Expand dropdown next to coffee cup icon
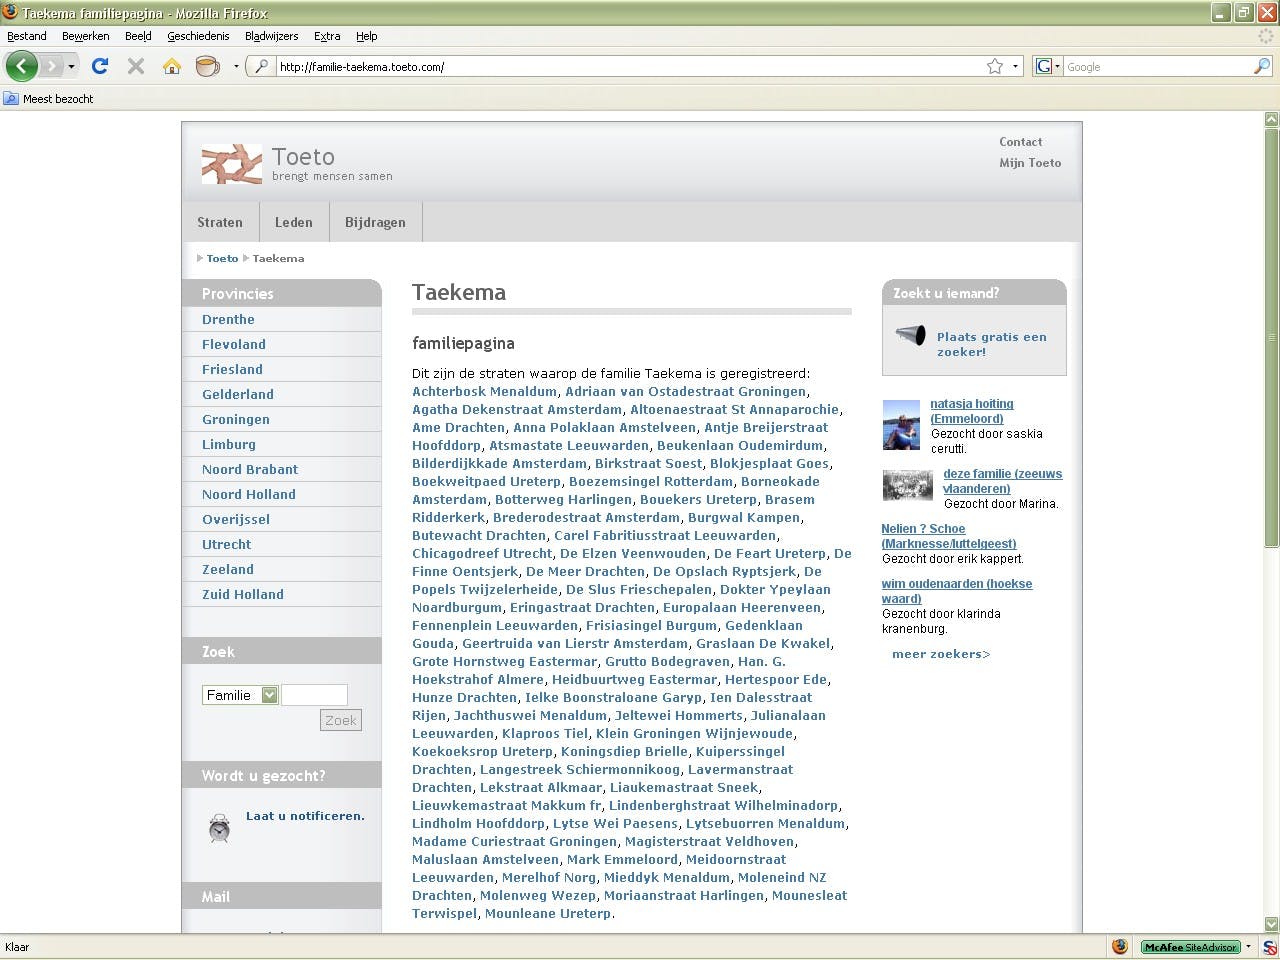This screenshot has height=960, width=1280. coord(236,67)
